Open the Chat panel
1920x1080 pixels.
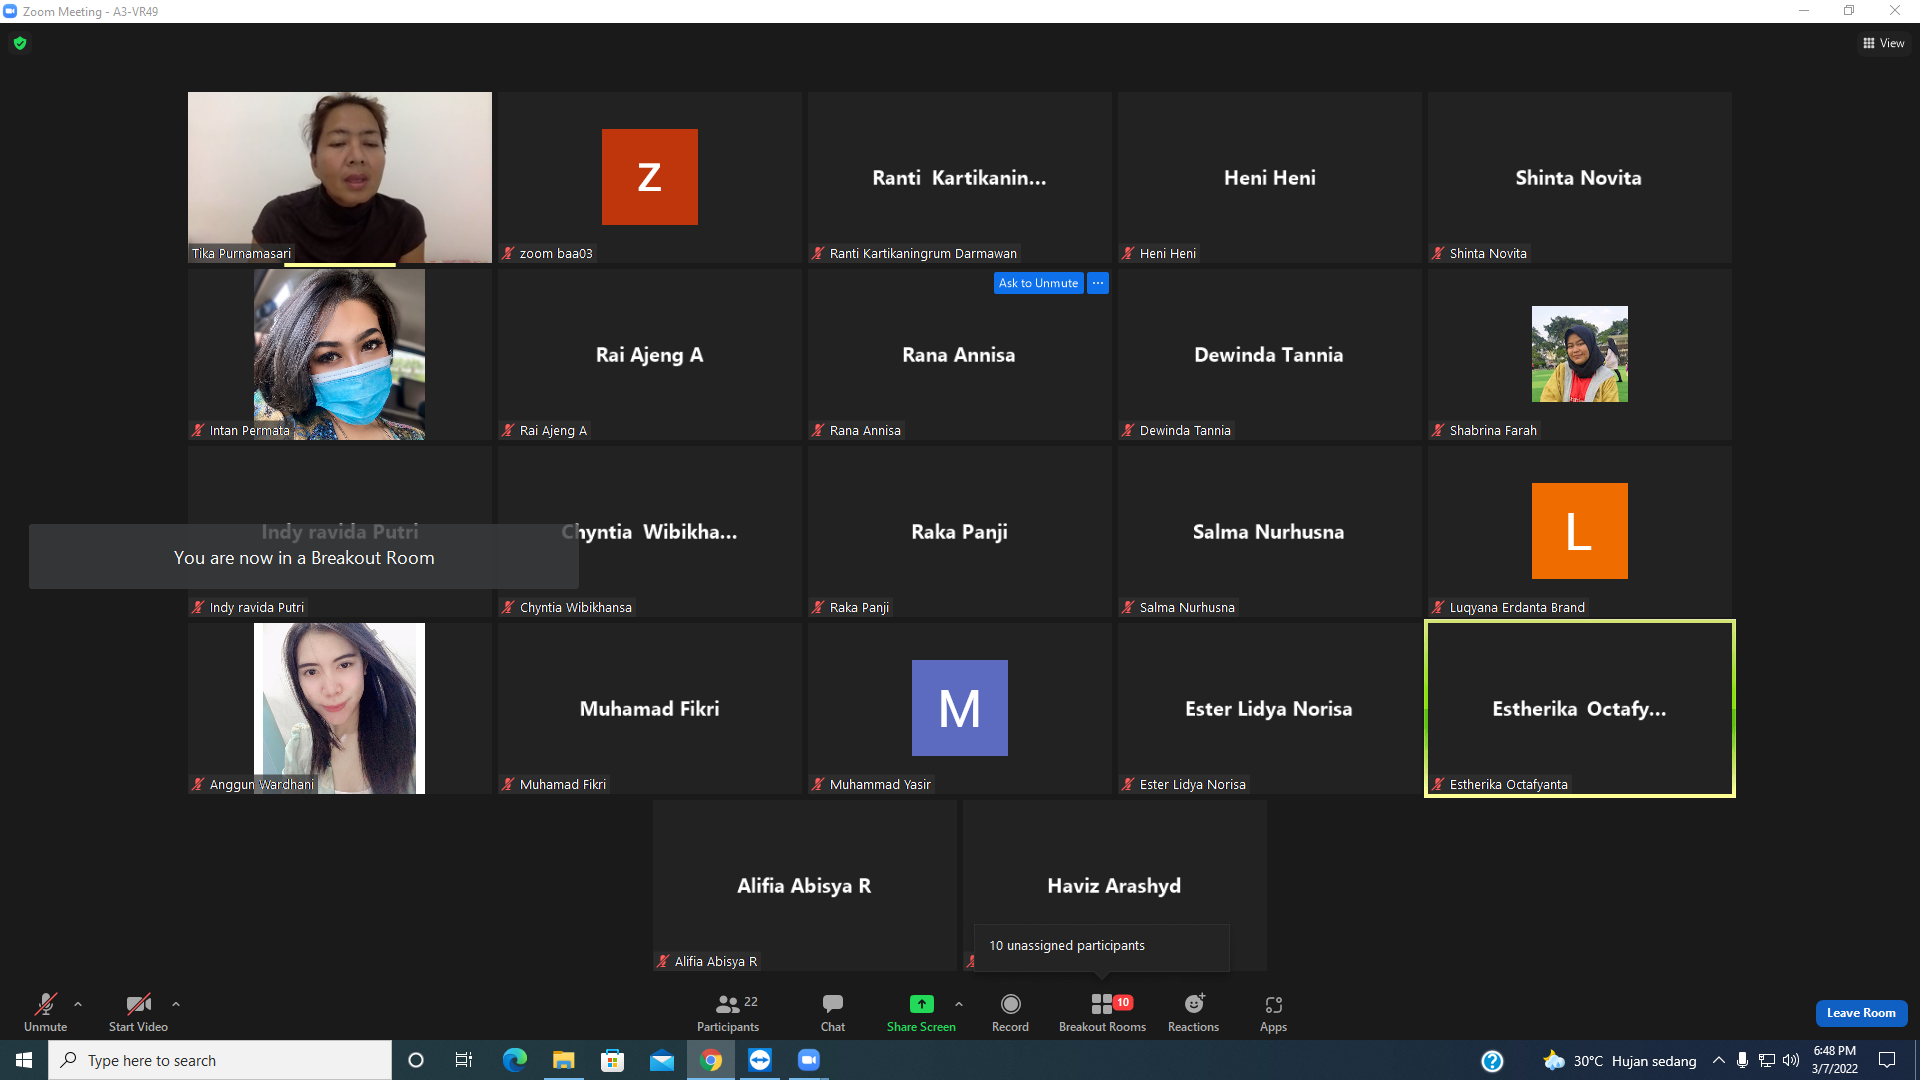tap(833, 1012)
